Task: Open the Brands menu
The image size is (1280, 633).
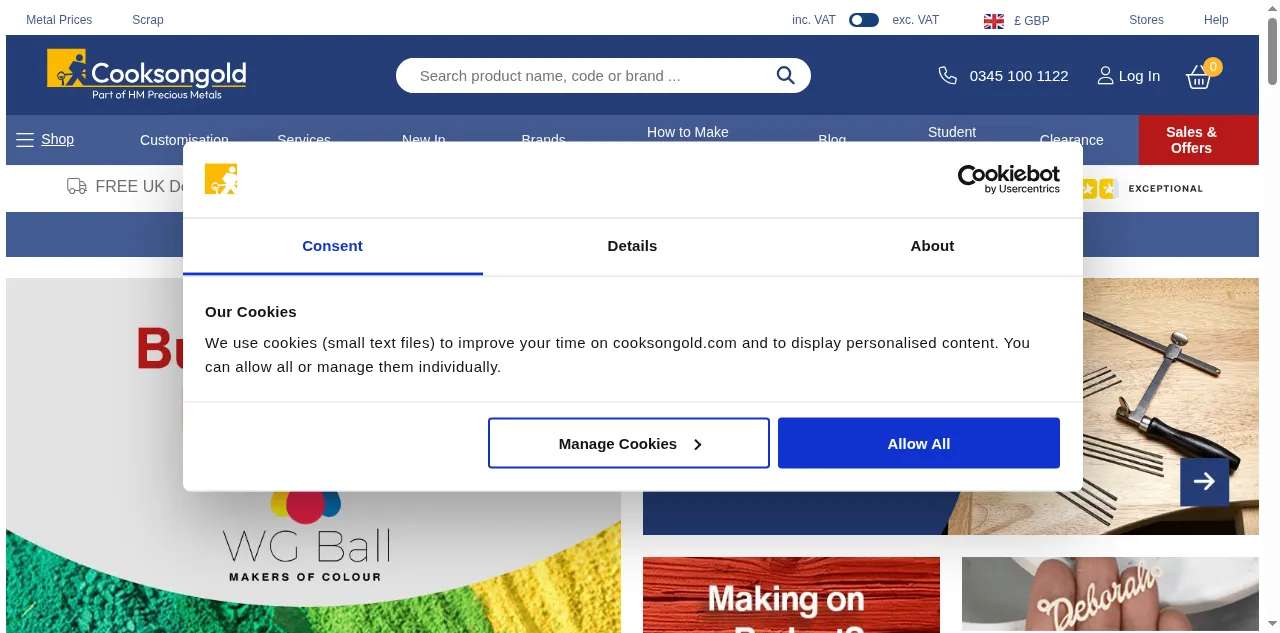Action: click(x=544, y=140)
